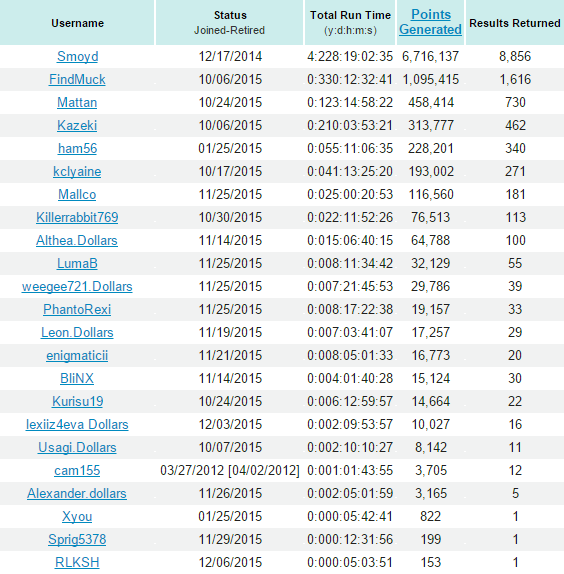This screenshot has width=564, height=574.
Task: Visit the Althea.Dollars user link
Action: [77, 241]
